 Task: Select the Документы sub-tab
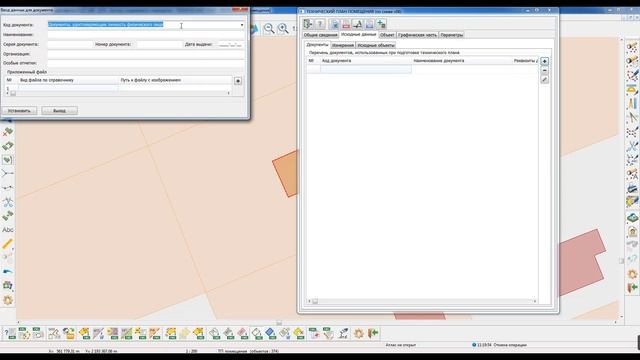(x=317, y=45)
